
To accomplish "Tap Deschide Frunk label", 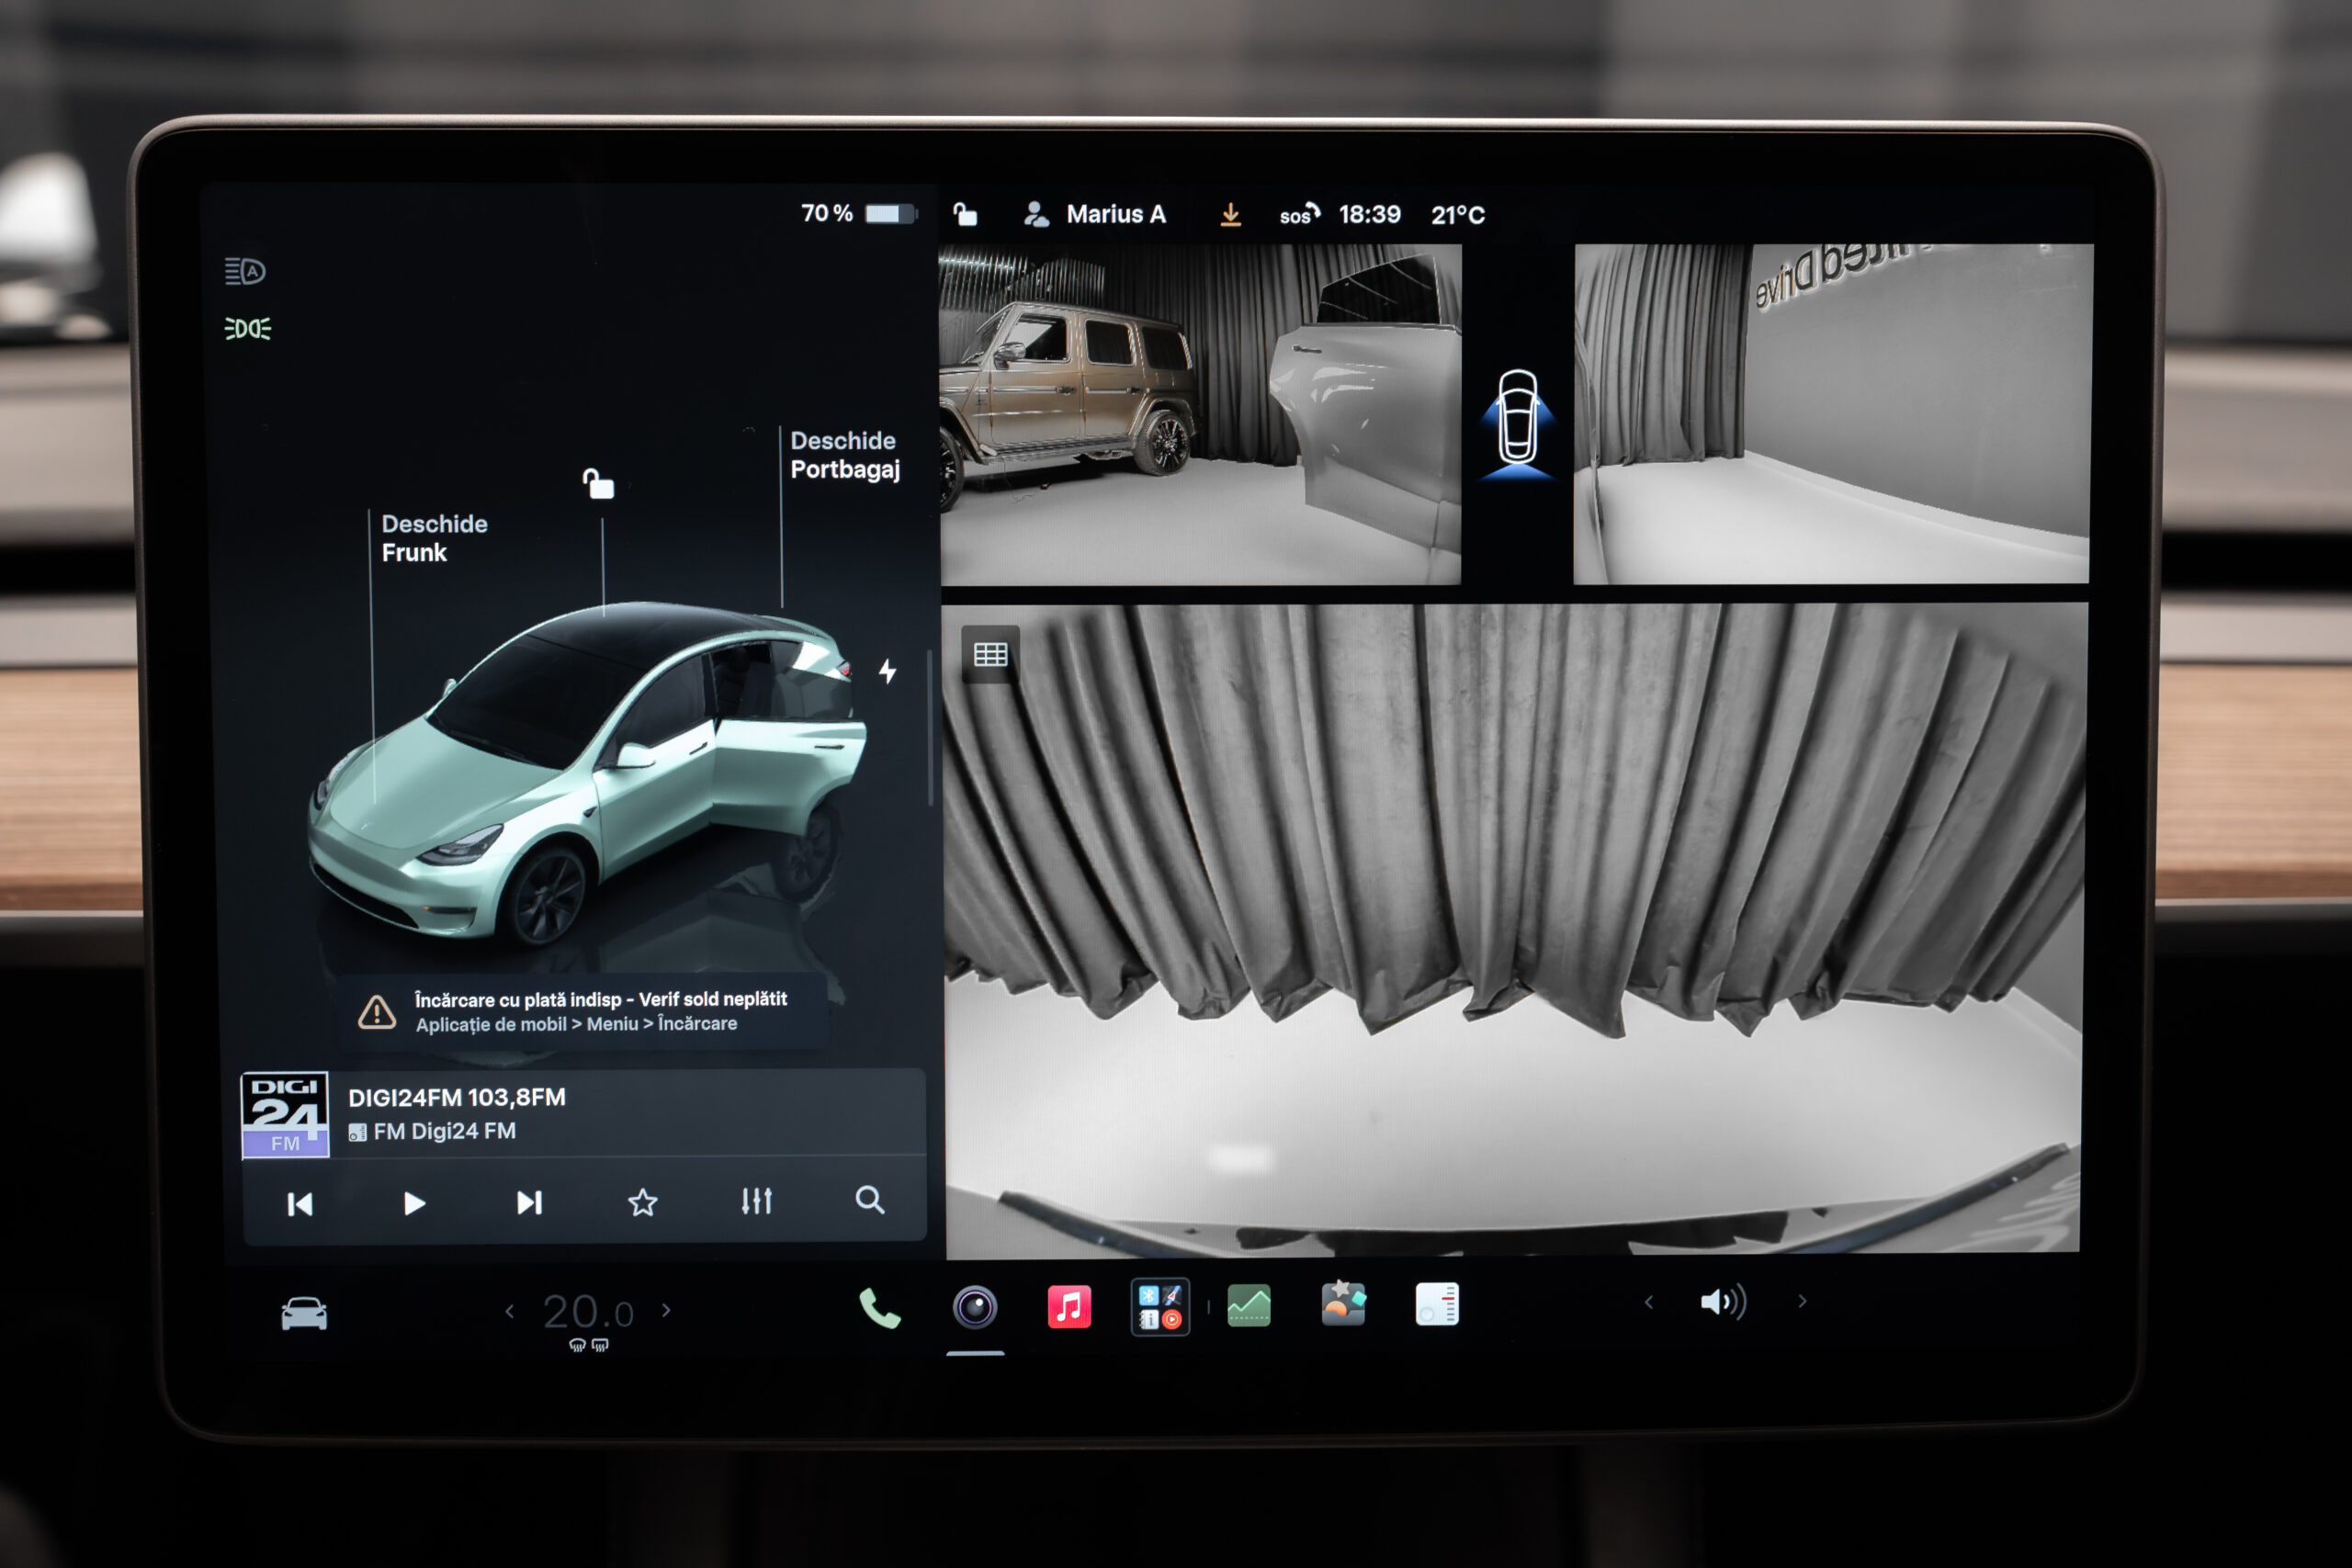I will 434,538.
